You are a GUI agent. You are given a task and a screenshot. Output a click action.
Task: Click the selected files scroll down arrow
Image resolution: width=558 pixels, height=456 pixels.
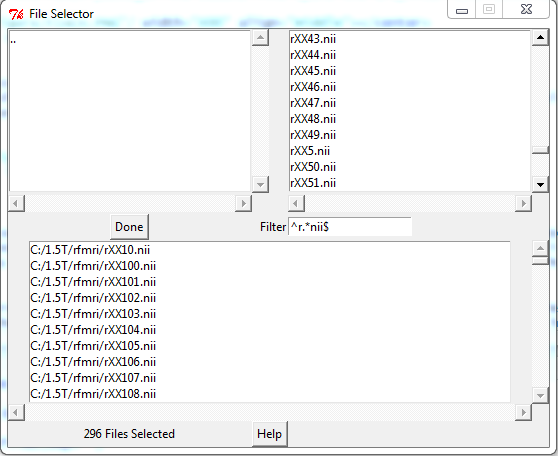[x=540, y=395]
